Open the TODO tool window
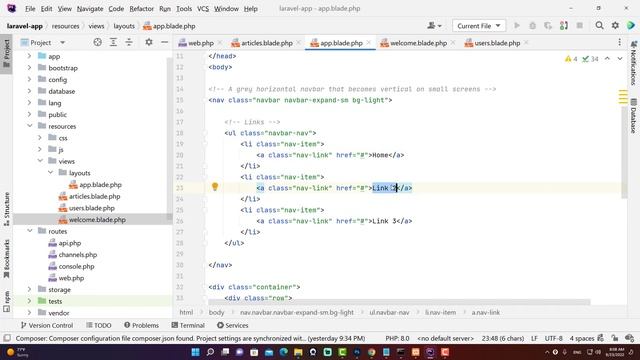 (x=99, y=325)
